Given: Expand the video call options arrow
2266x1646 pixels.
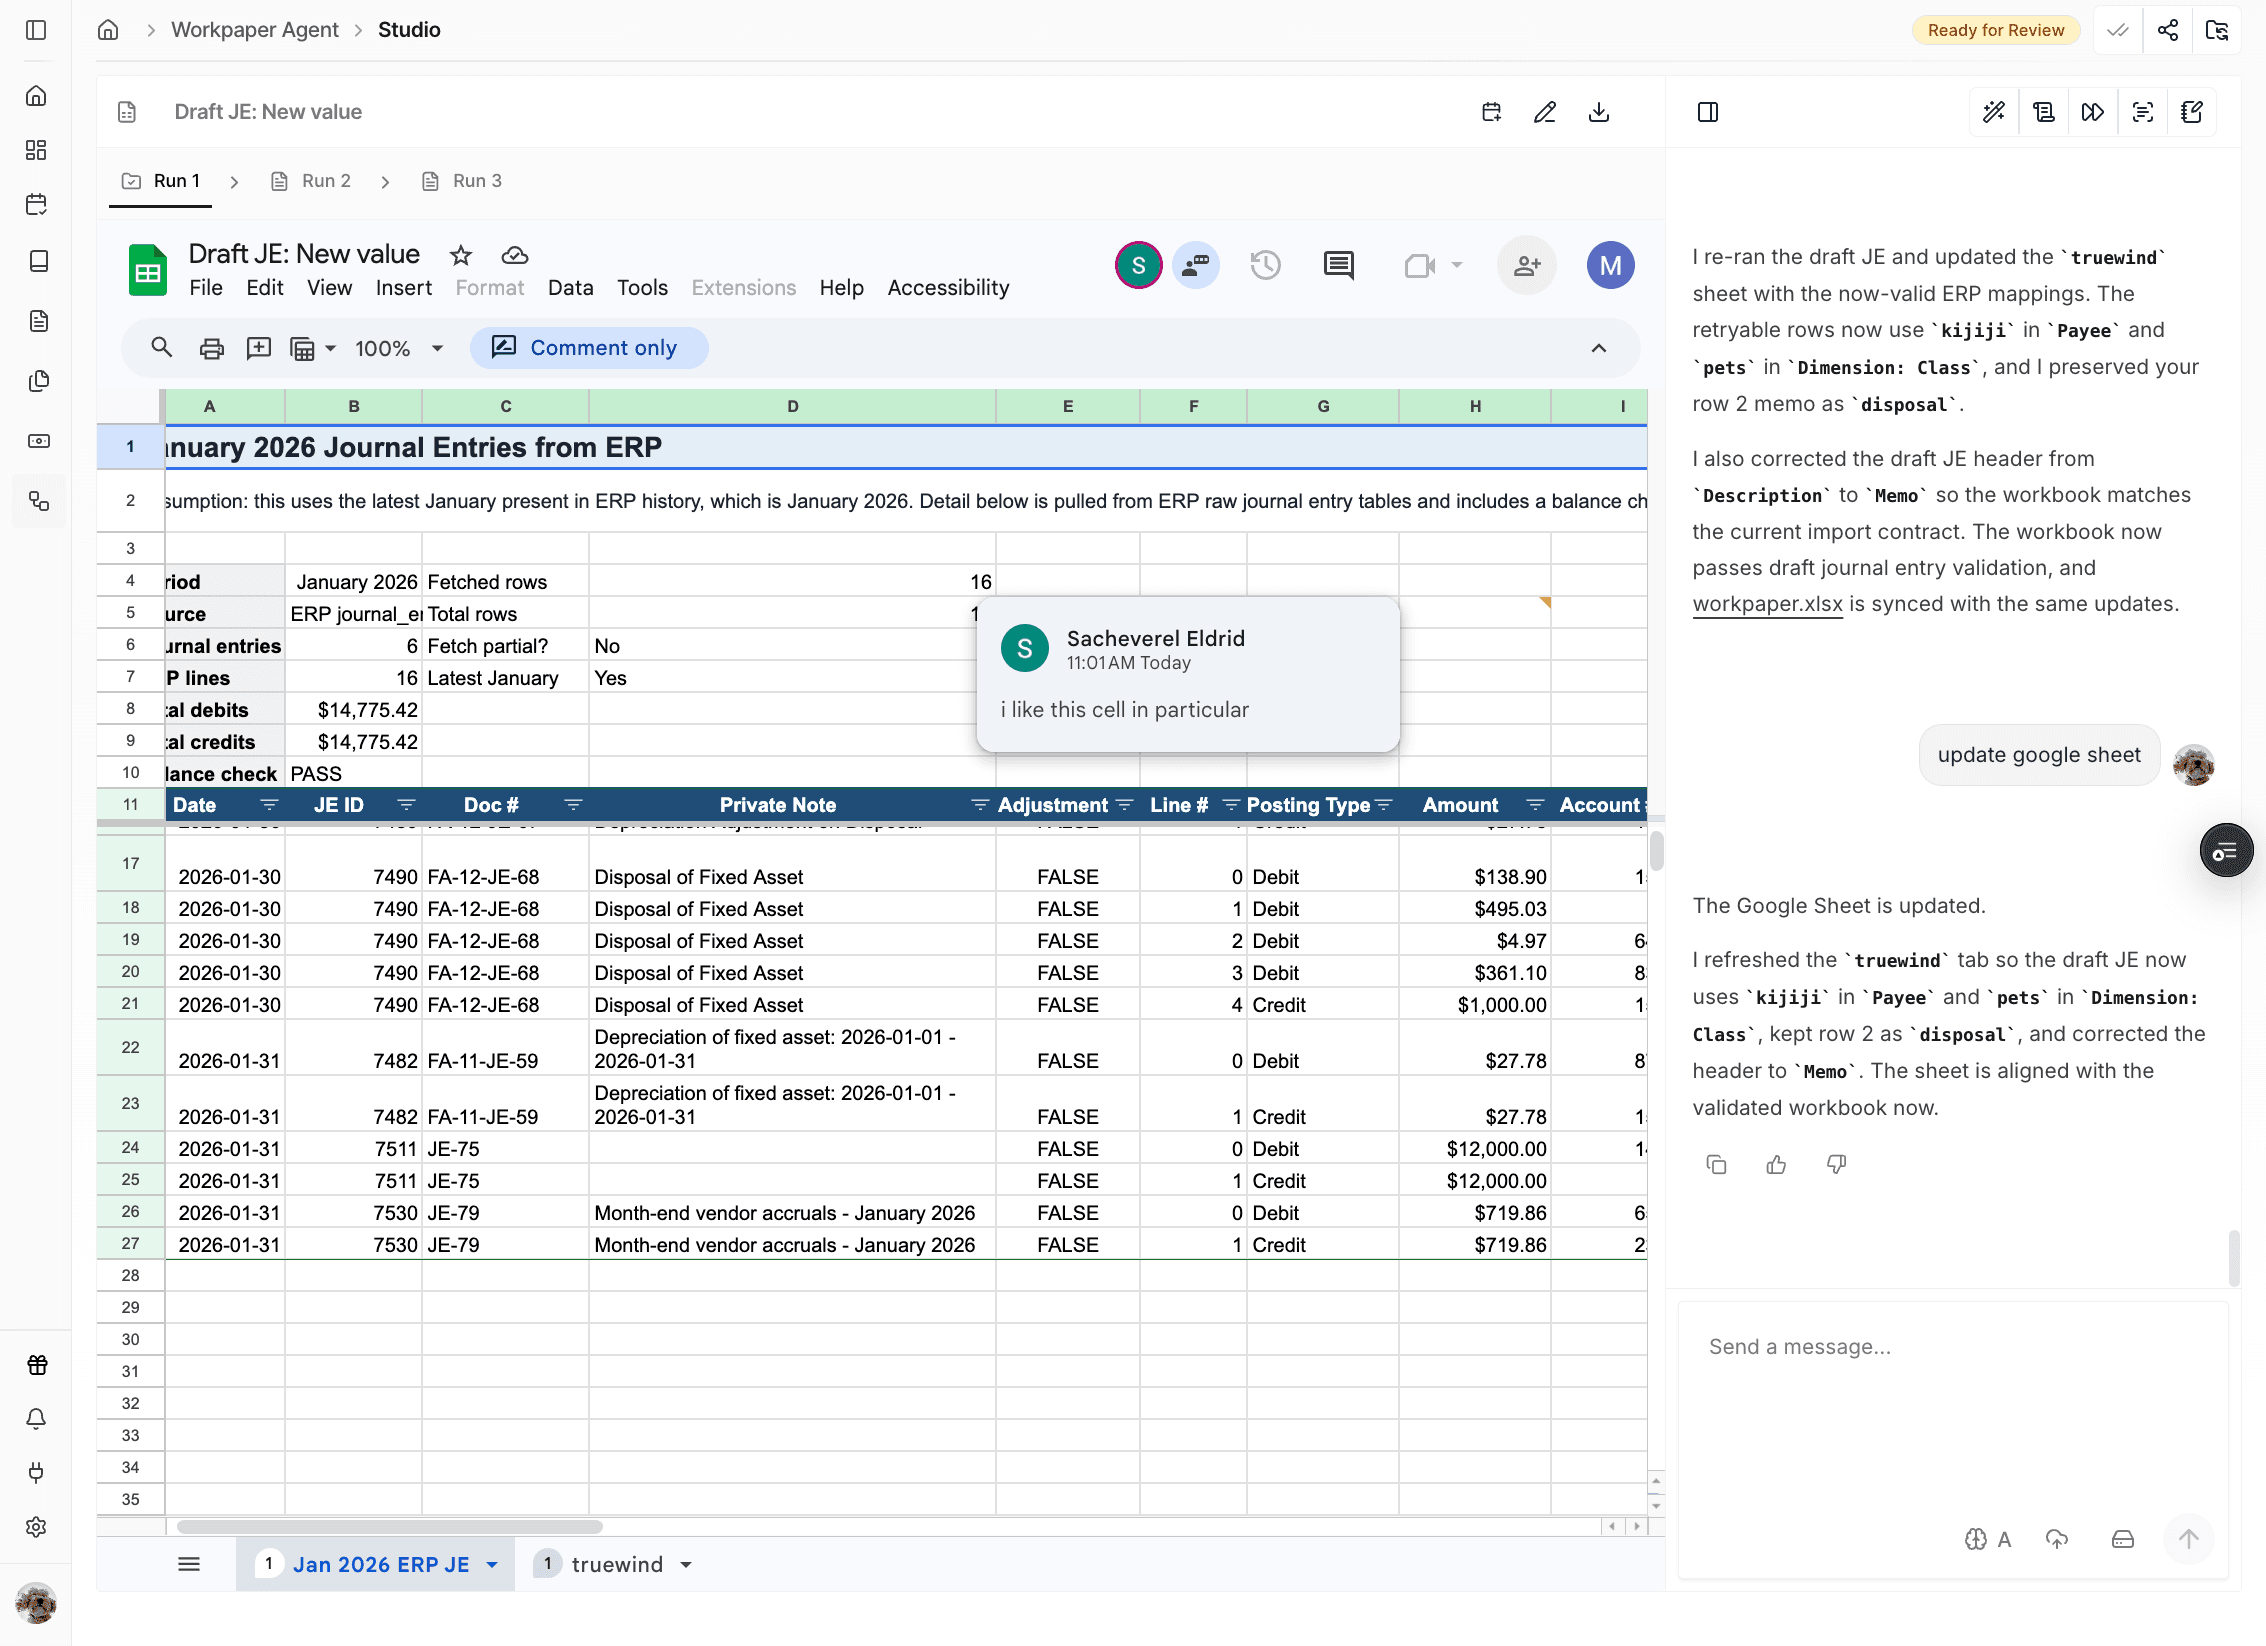Looking at the screenshot, I should (1456, 265).
